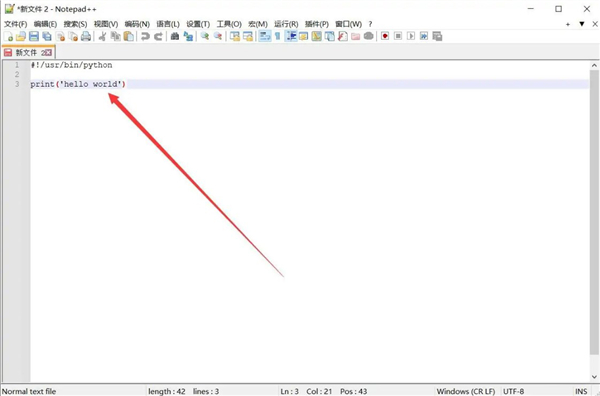Close the 新文件 2 tab with its X
This screenshot has width=600, height=396.
click(x=49, y=53)
